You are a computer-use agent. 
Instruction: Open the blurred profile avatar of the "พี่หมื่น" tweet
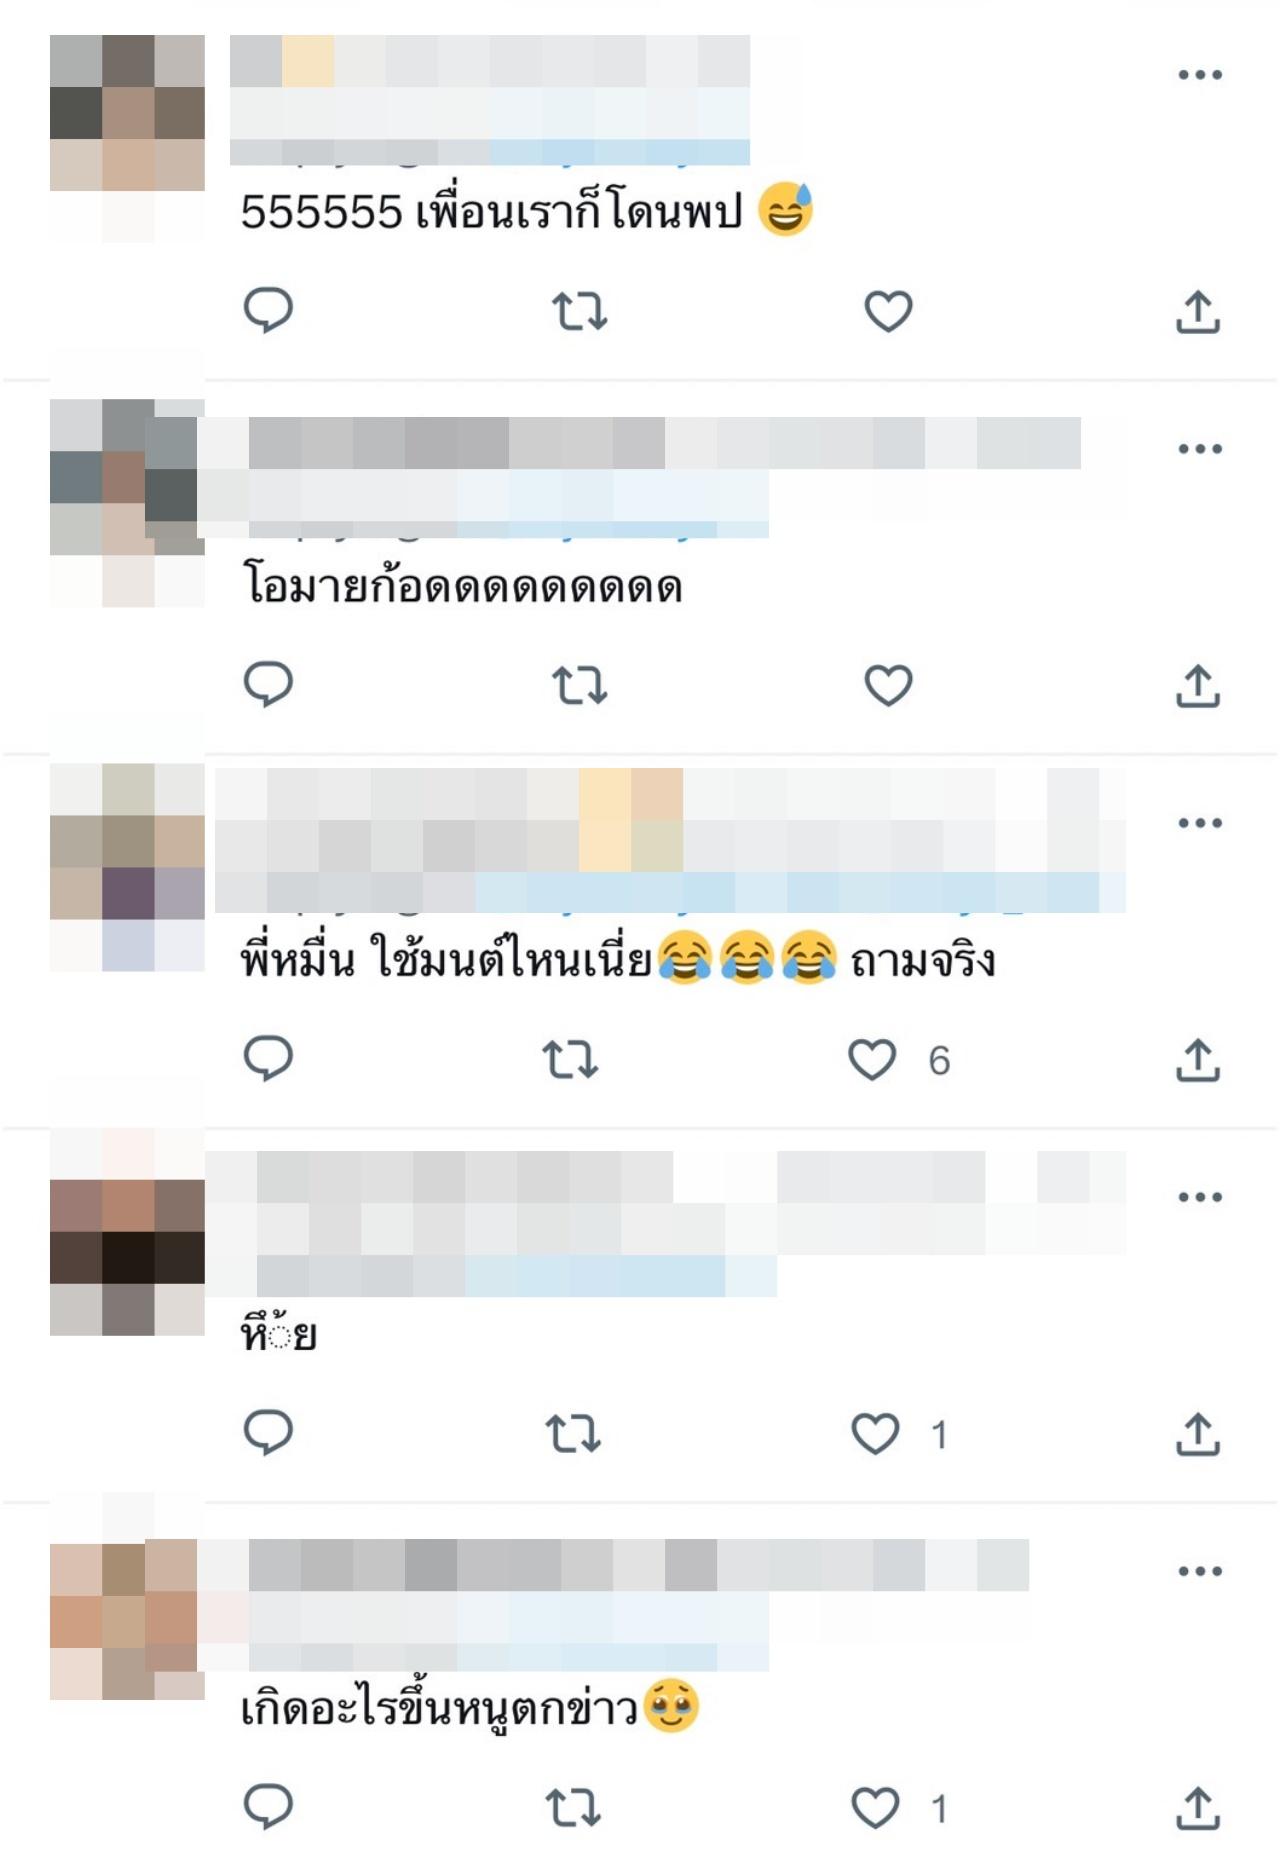click(127, 867)
